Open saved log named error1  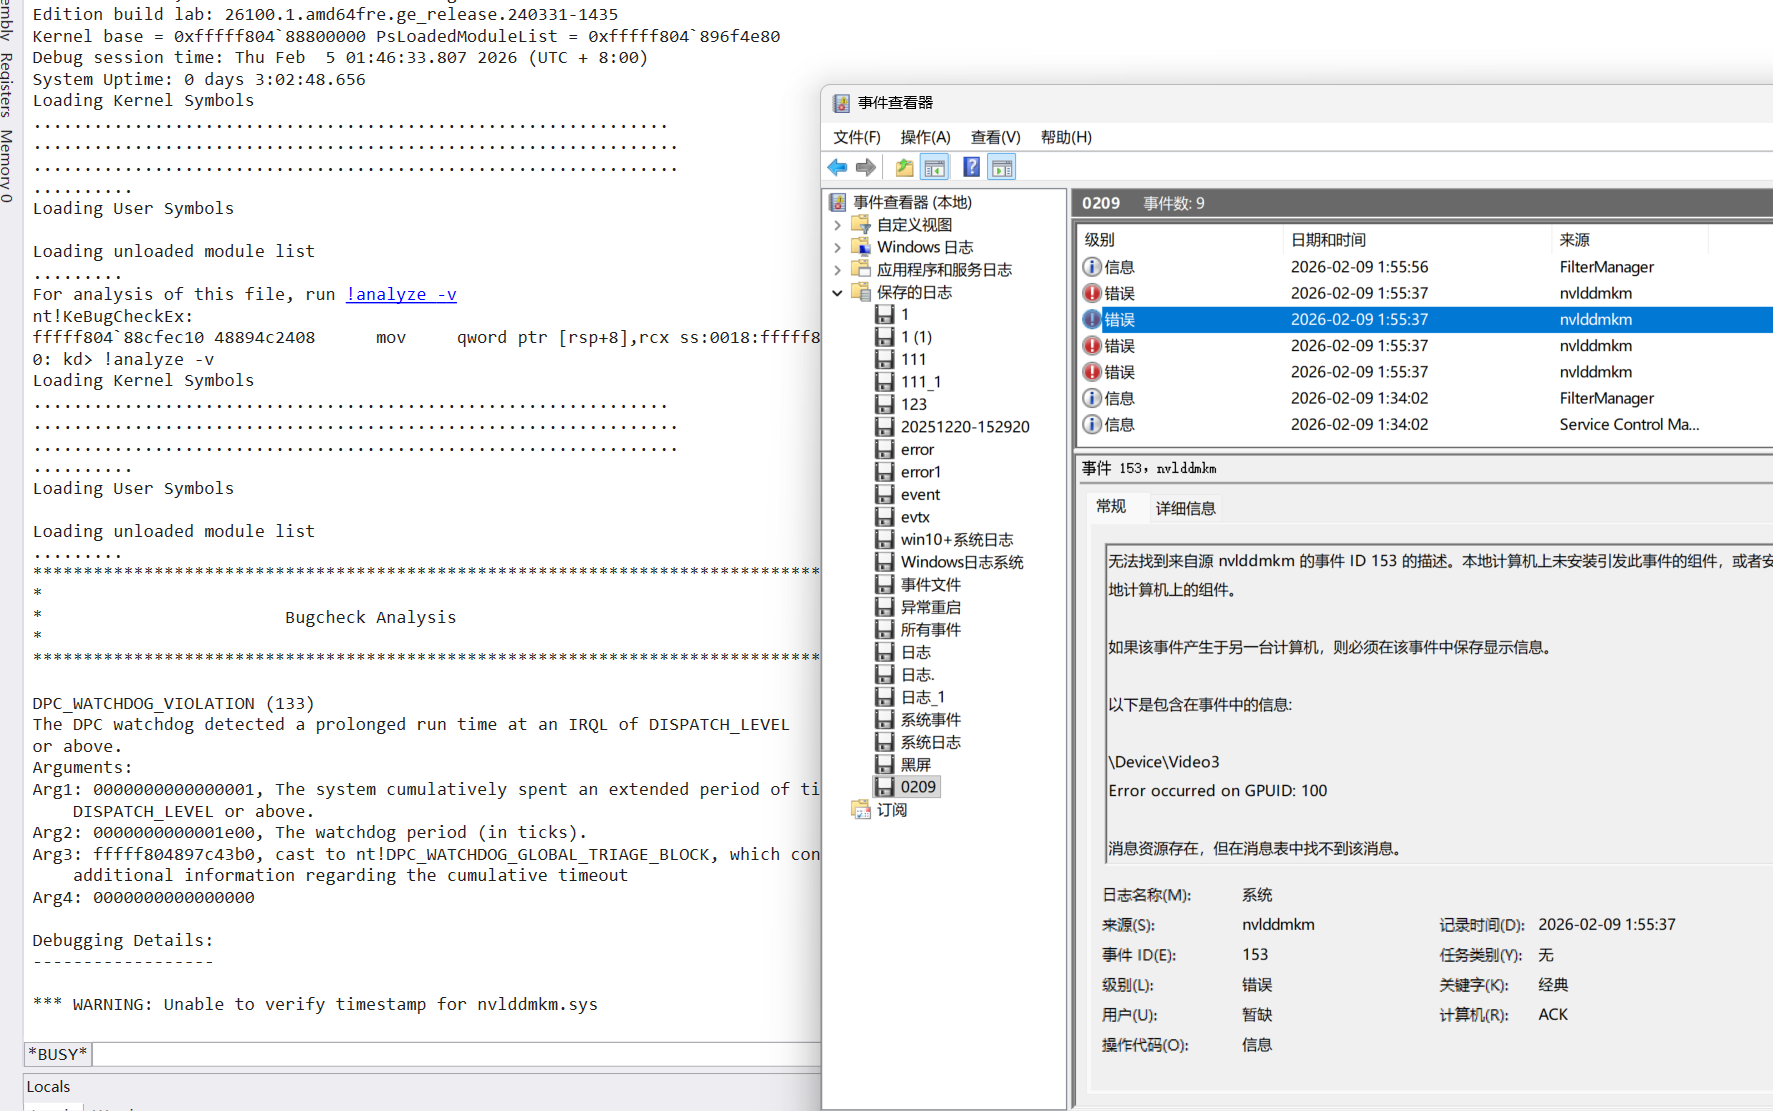point(920,472)
